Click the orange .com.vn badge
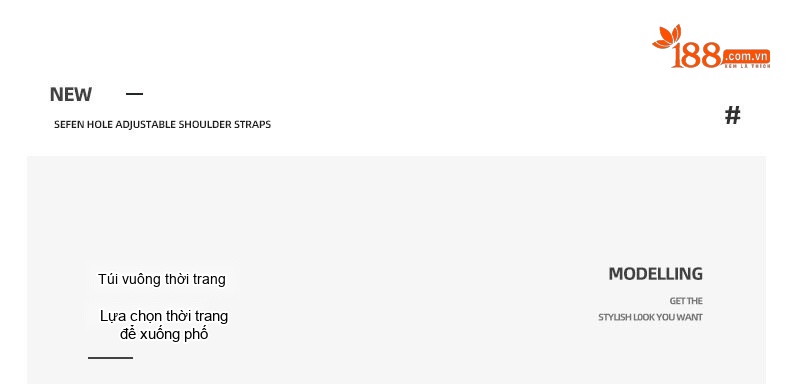Viewport: 790px width, 384px height. pyautogui.click(x=747, y=55)
